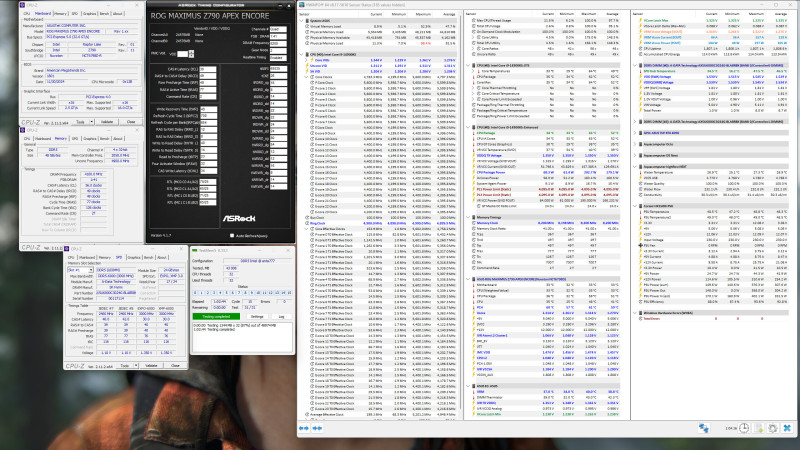
Task: Open Tools dropdown arrow in CPU-Z Mainboard window
Action: pyautogui.click(x=92, y=122)
